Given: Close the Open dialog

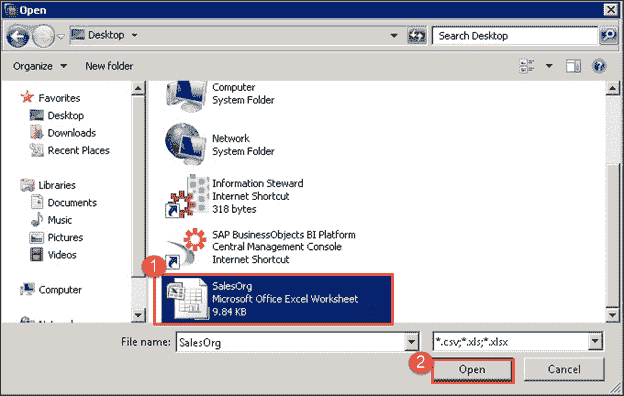Looking at the screenshot, I should [x=610, y=10].
